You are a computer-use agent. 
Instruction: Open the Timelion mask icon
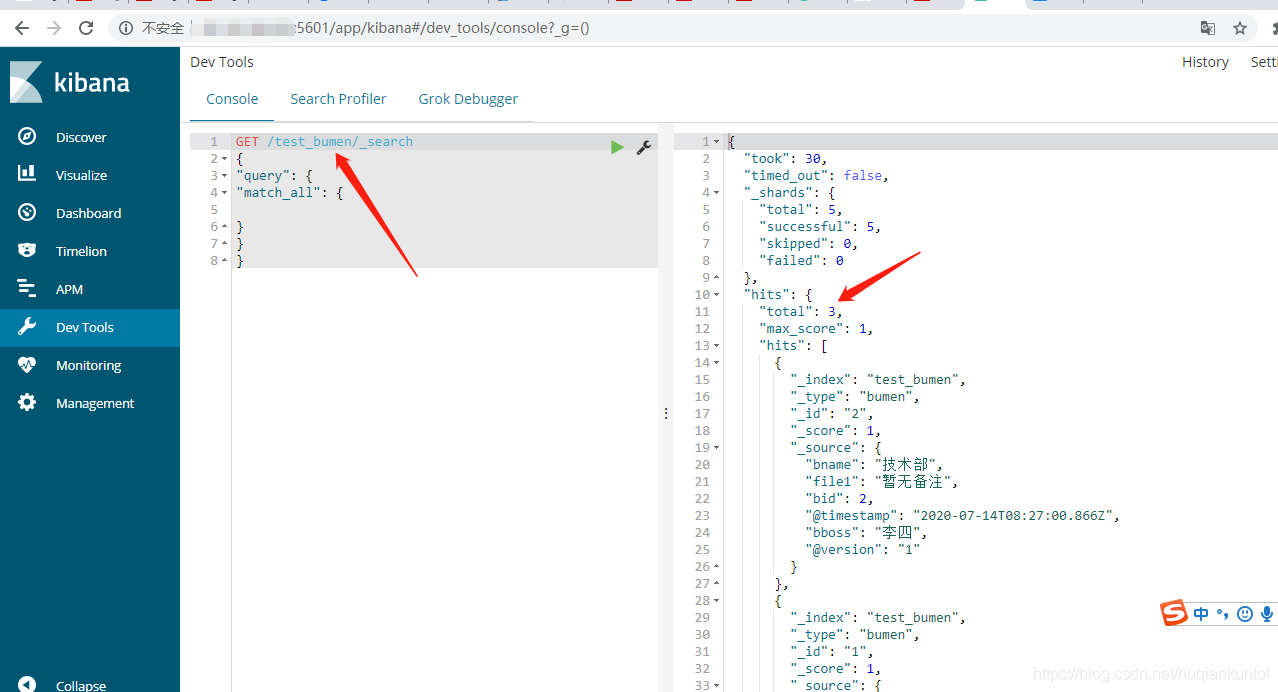pos(27,250)
